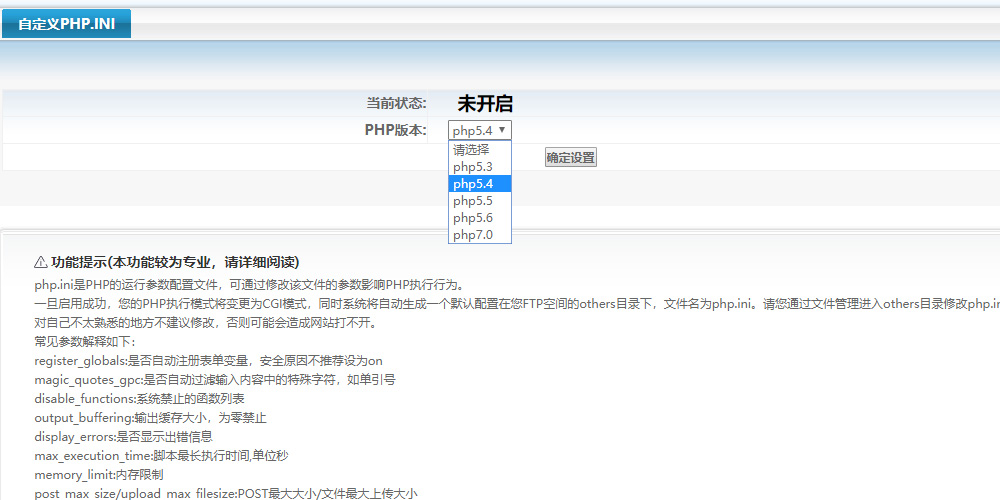Image resolution: width=1000 pixels, height=500 pixels.
Task: Expand the PHP版本 dropdown box
Action: (480, 130)
